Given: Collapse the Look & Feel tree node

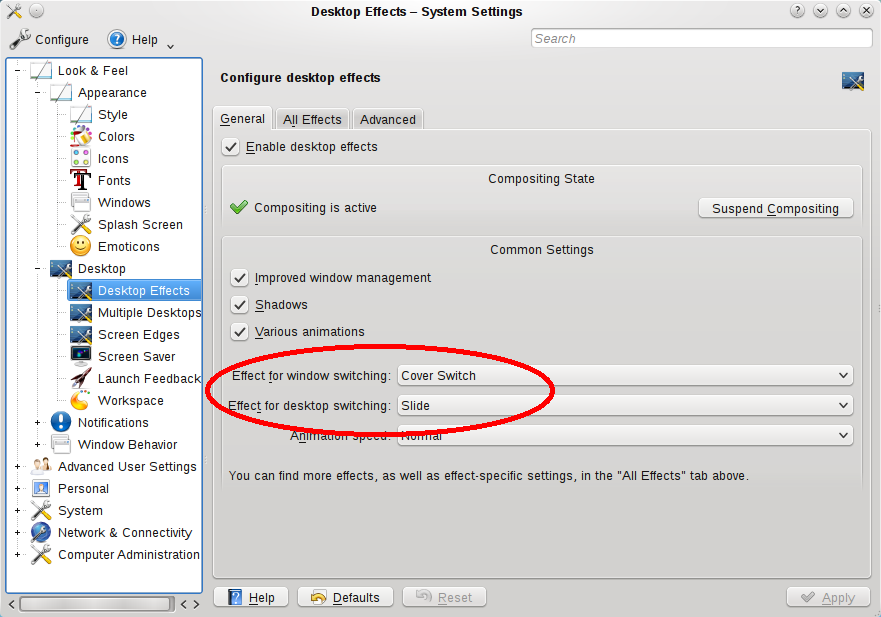Looking at the screenshot, I should click(17, 71).
